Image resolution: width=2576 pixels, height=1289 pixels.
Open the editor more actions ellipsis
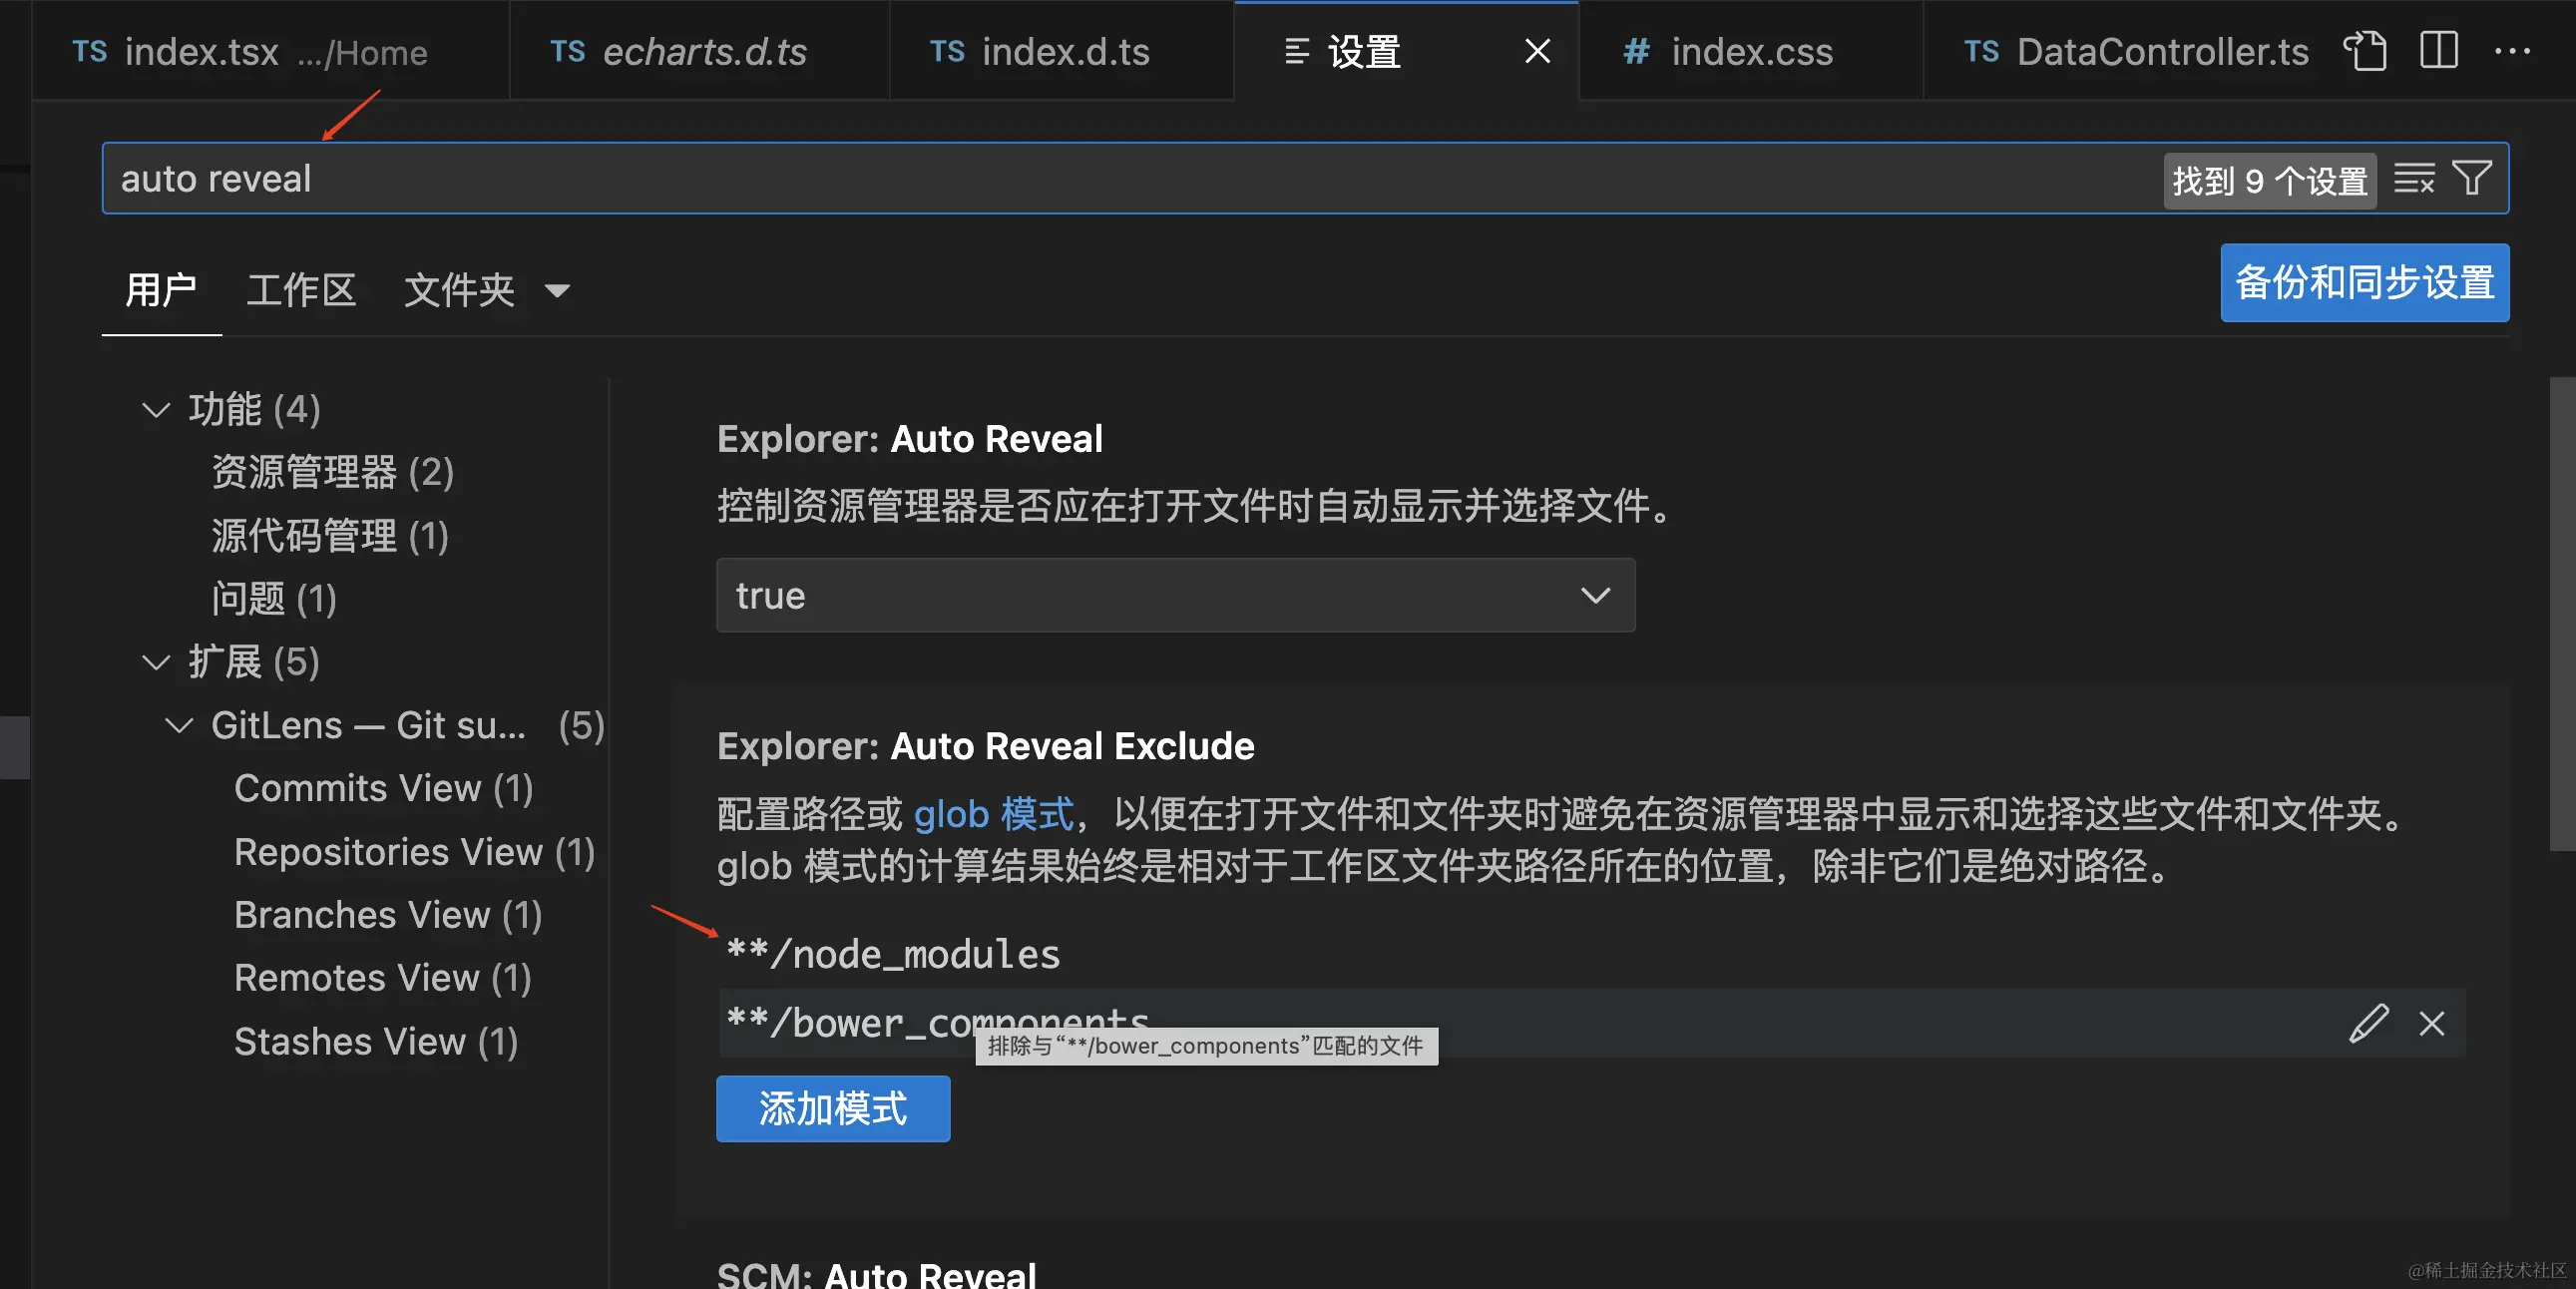[2511, 51]
